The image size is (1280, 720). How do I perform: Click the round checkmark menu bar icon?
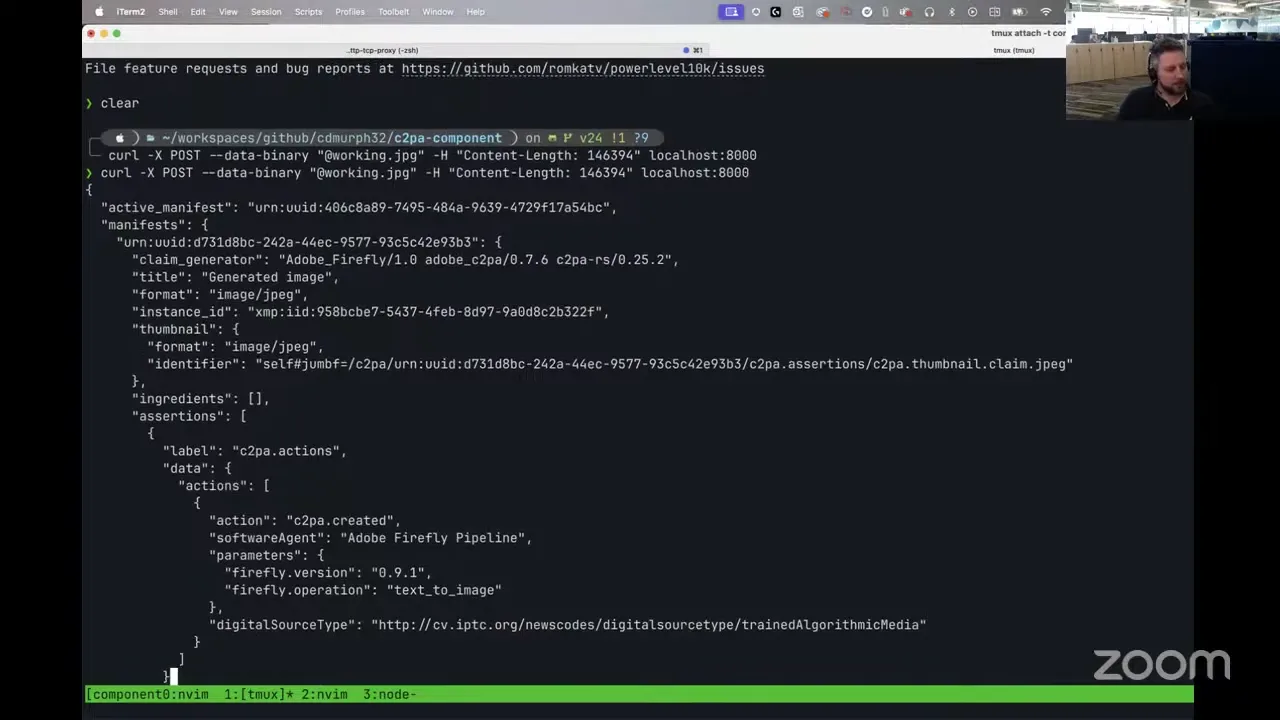[867, 12]
